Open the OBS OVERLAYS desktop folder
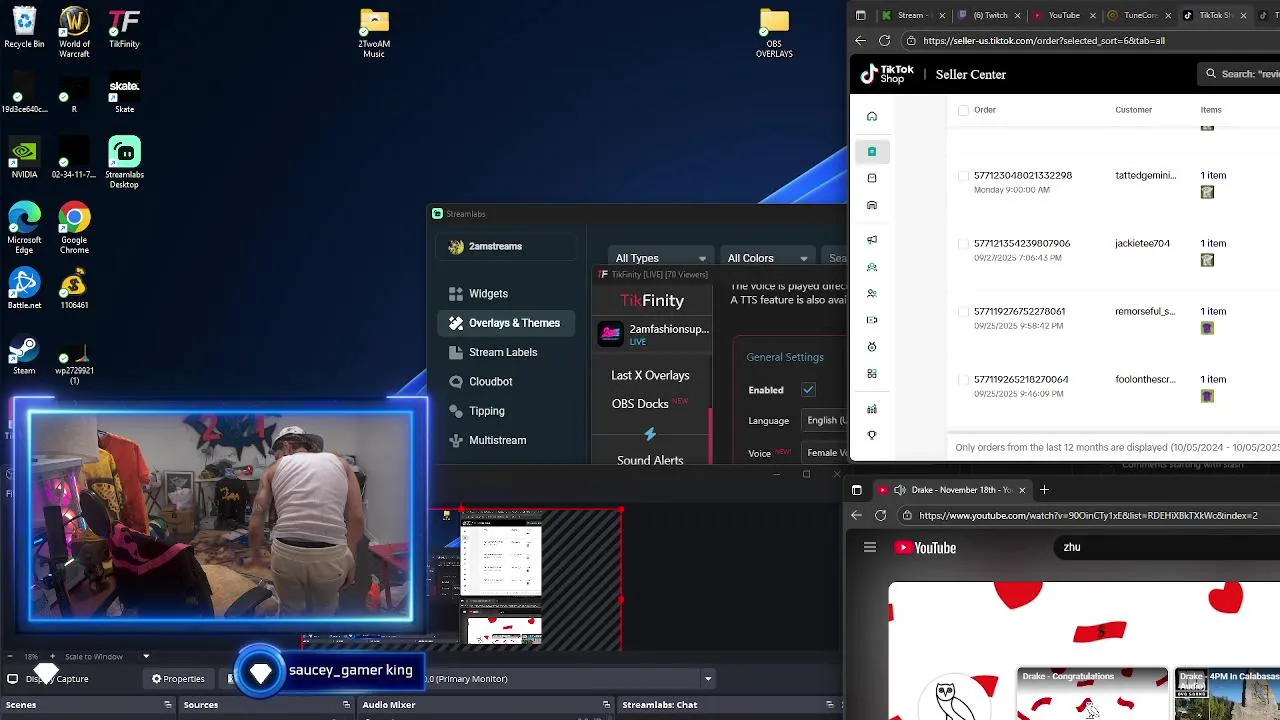1280x720 pixels. [774, 33]
